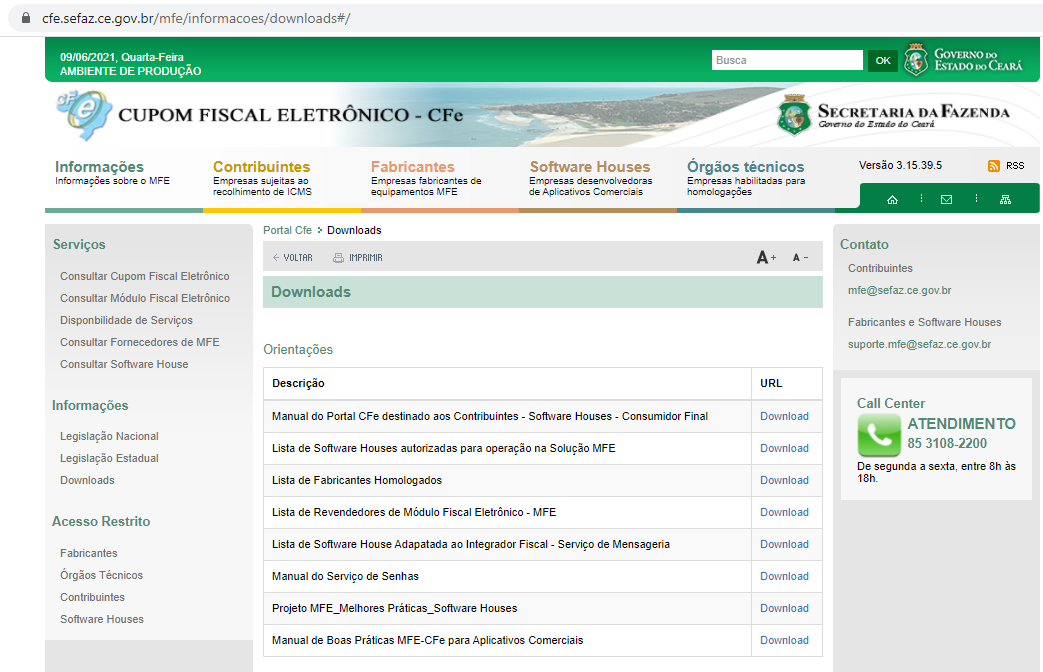Open Órgãos Técnicos under Acesso Restrito
This screenshot has height=672, width=1043.
(101, 575)
